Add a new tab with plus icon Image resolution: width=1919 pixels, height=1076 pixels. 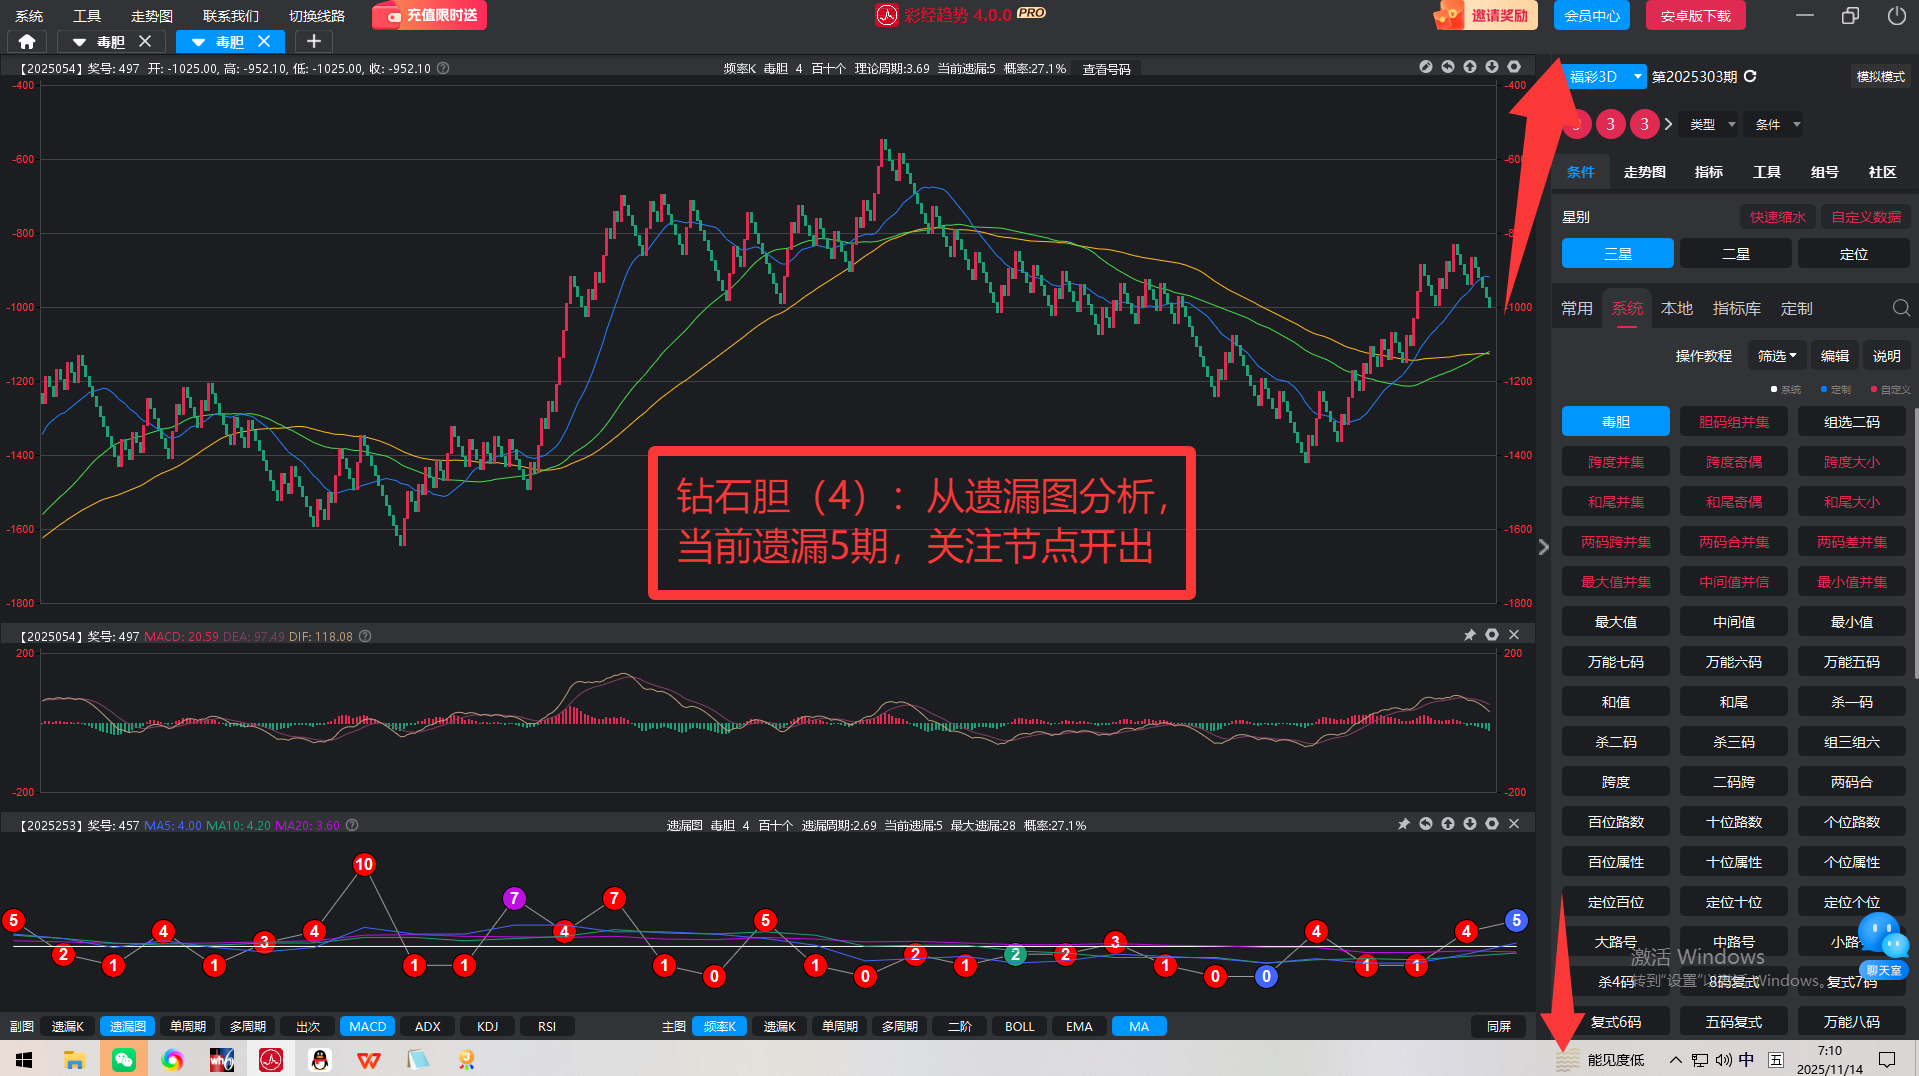pos(313,41)
